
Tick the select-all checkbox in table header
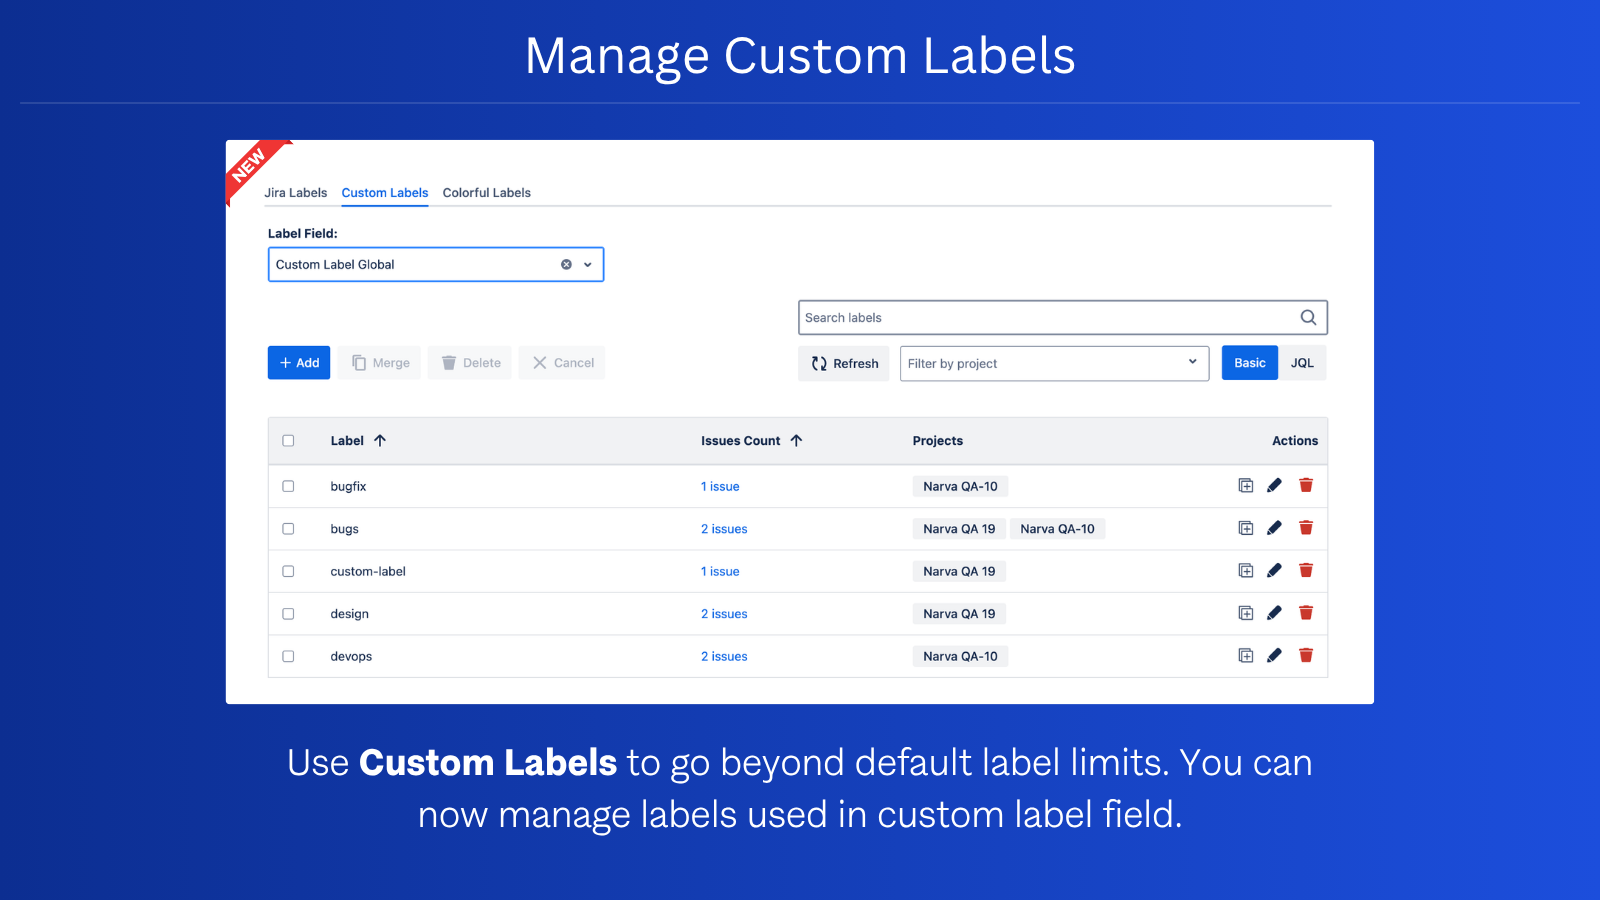[288, 440]
